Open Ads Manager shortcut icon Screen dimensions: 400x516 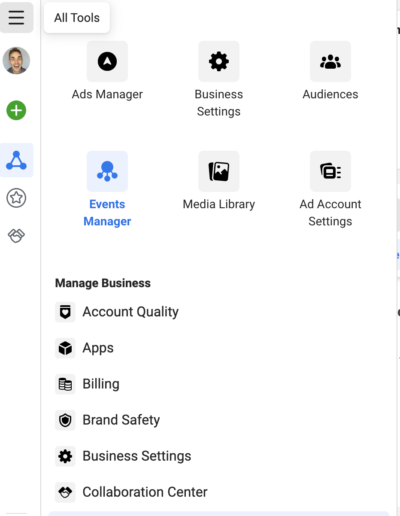107,61
